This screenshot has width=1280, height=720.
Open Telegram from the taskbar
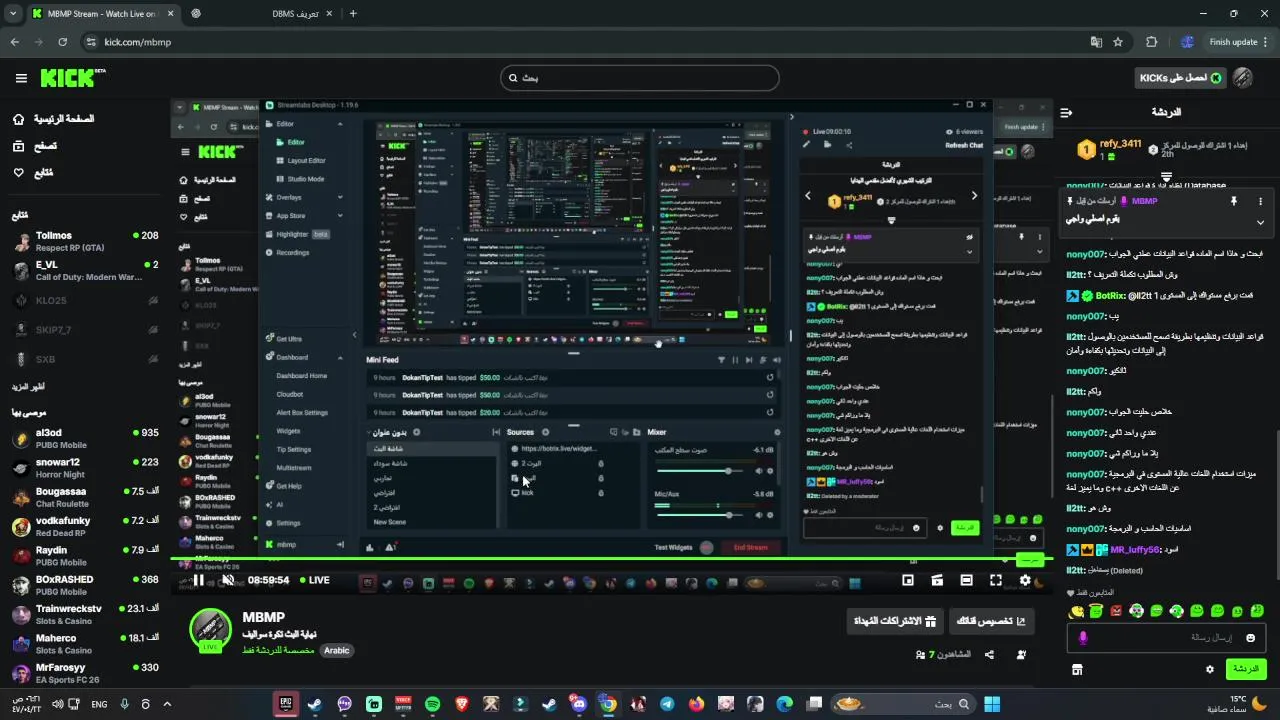pyautogui.click(x=667, y=704)
